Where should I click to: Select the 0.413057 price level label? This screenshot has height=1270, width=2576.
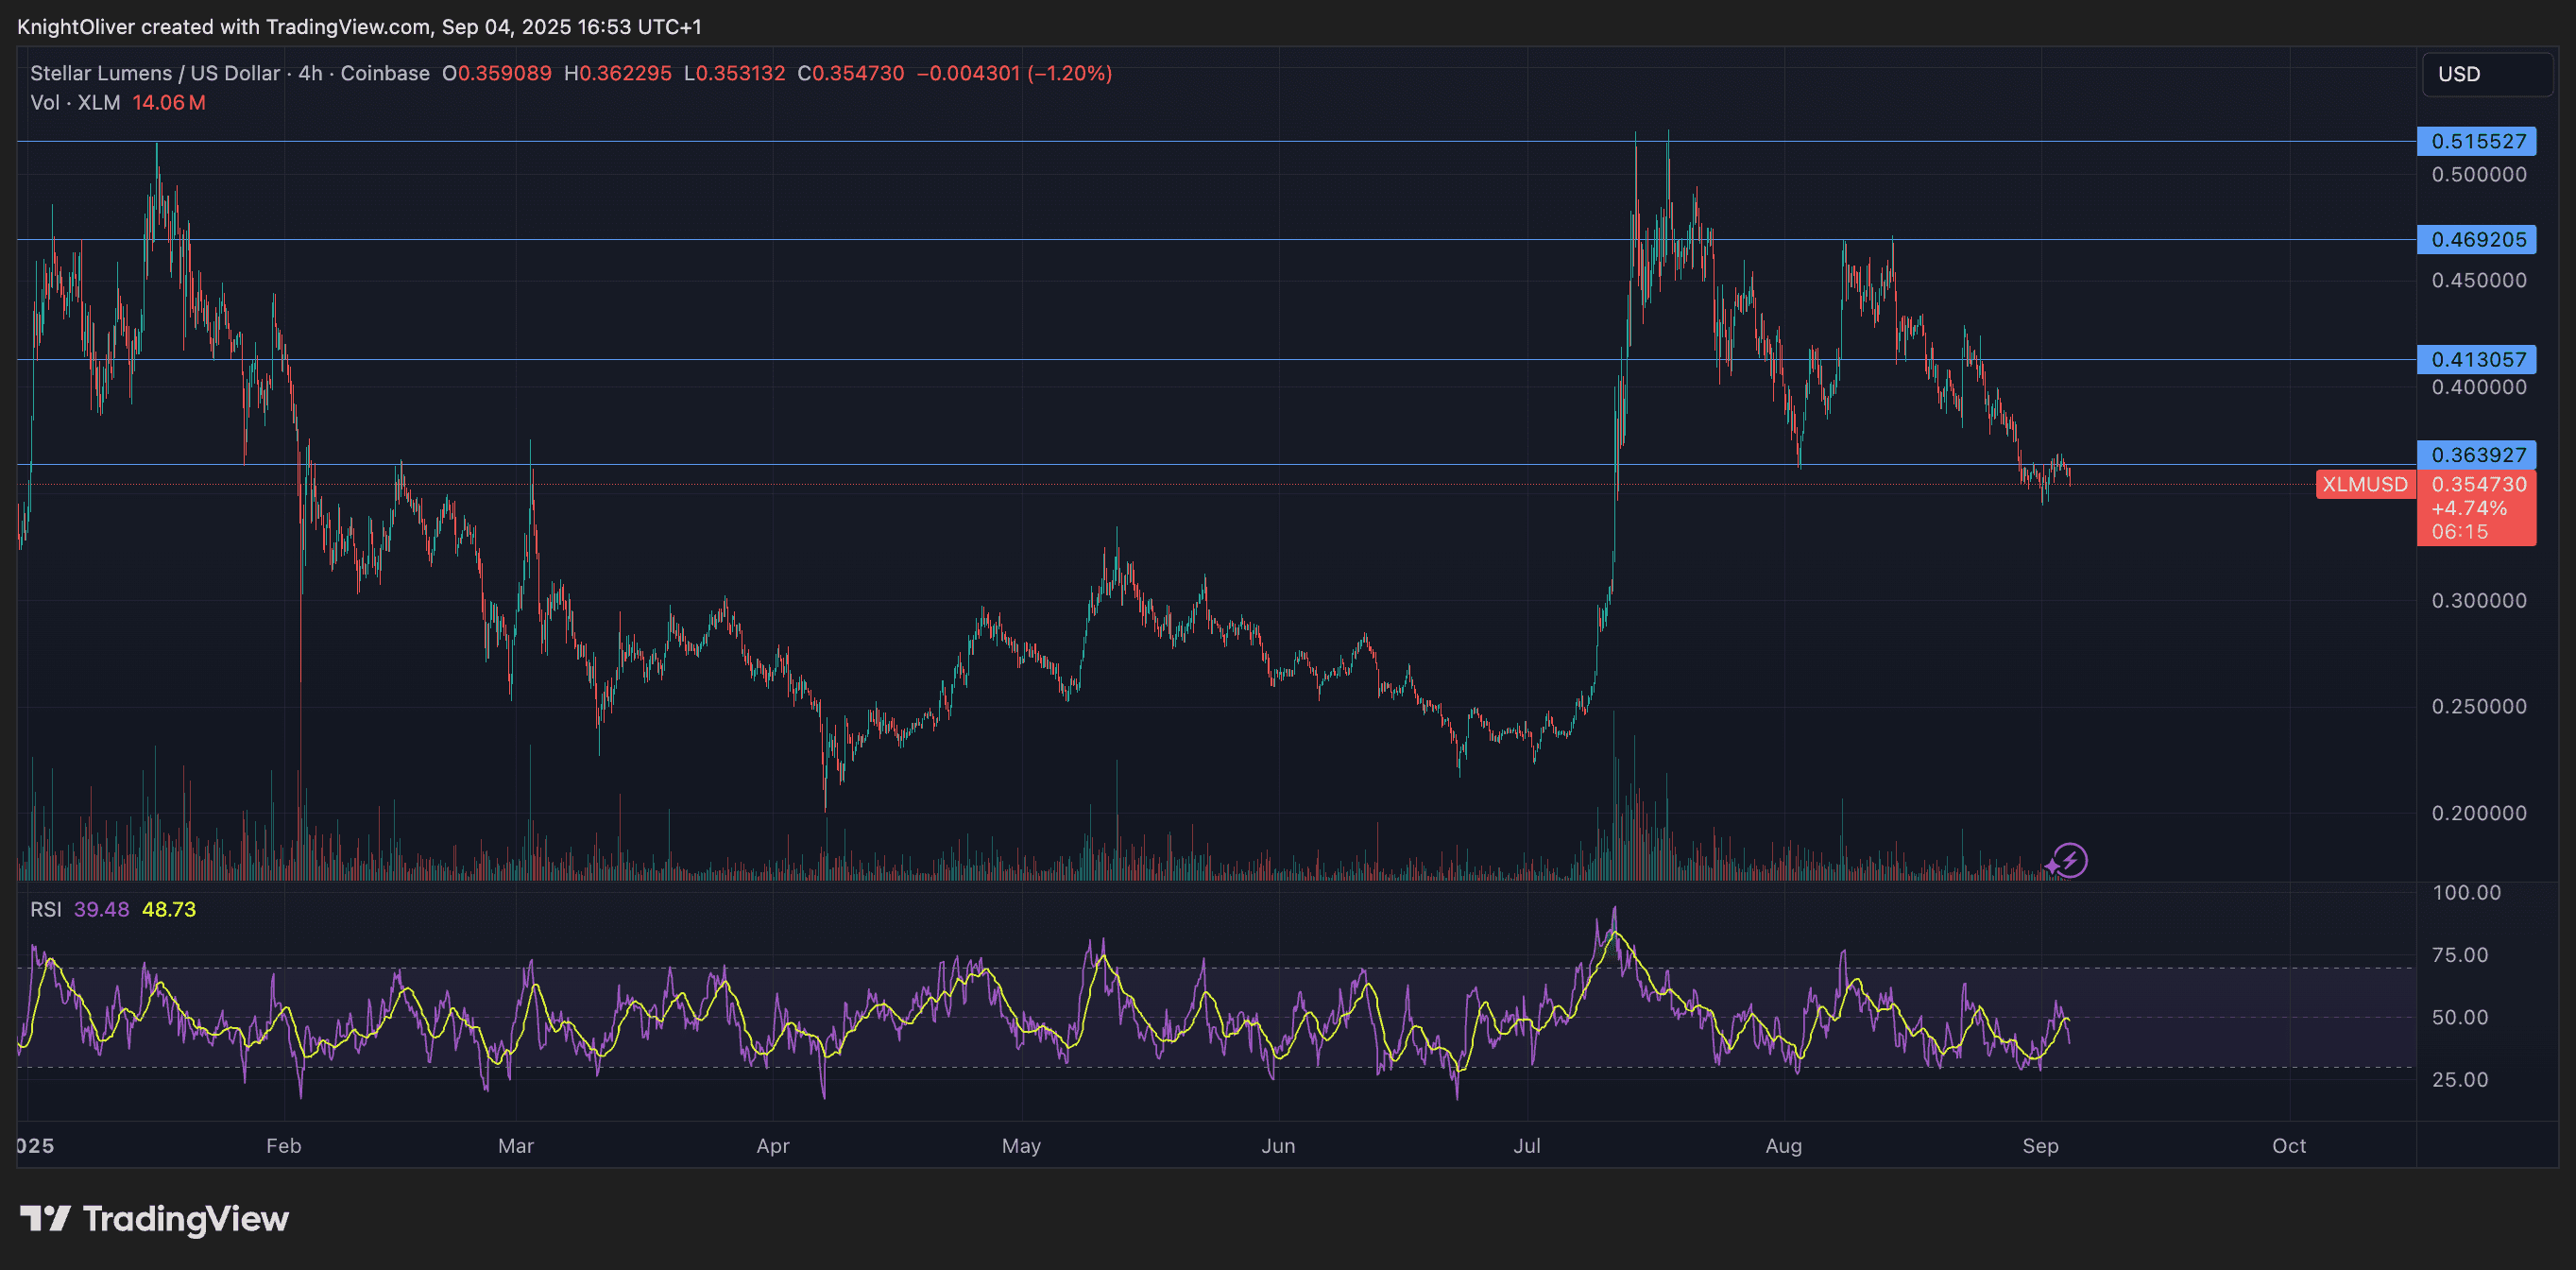coord(2477,359)
